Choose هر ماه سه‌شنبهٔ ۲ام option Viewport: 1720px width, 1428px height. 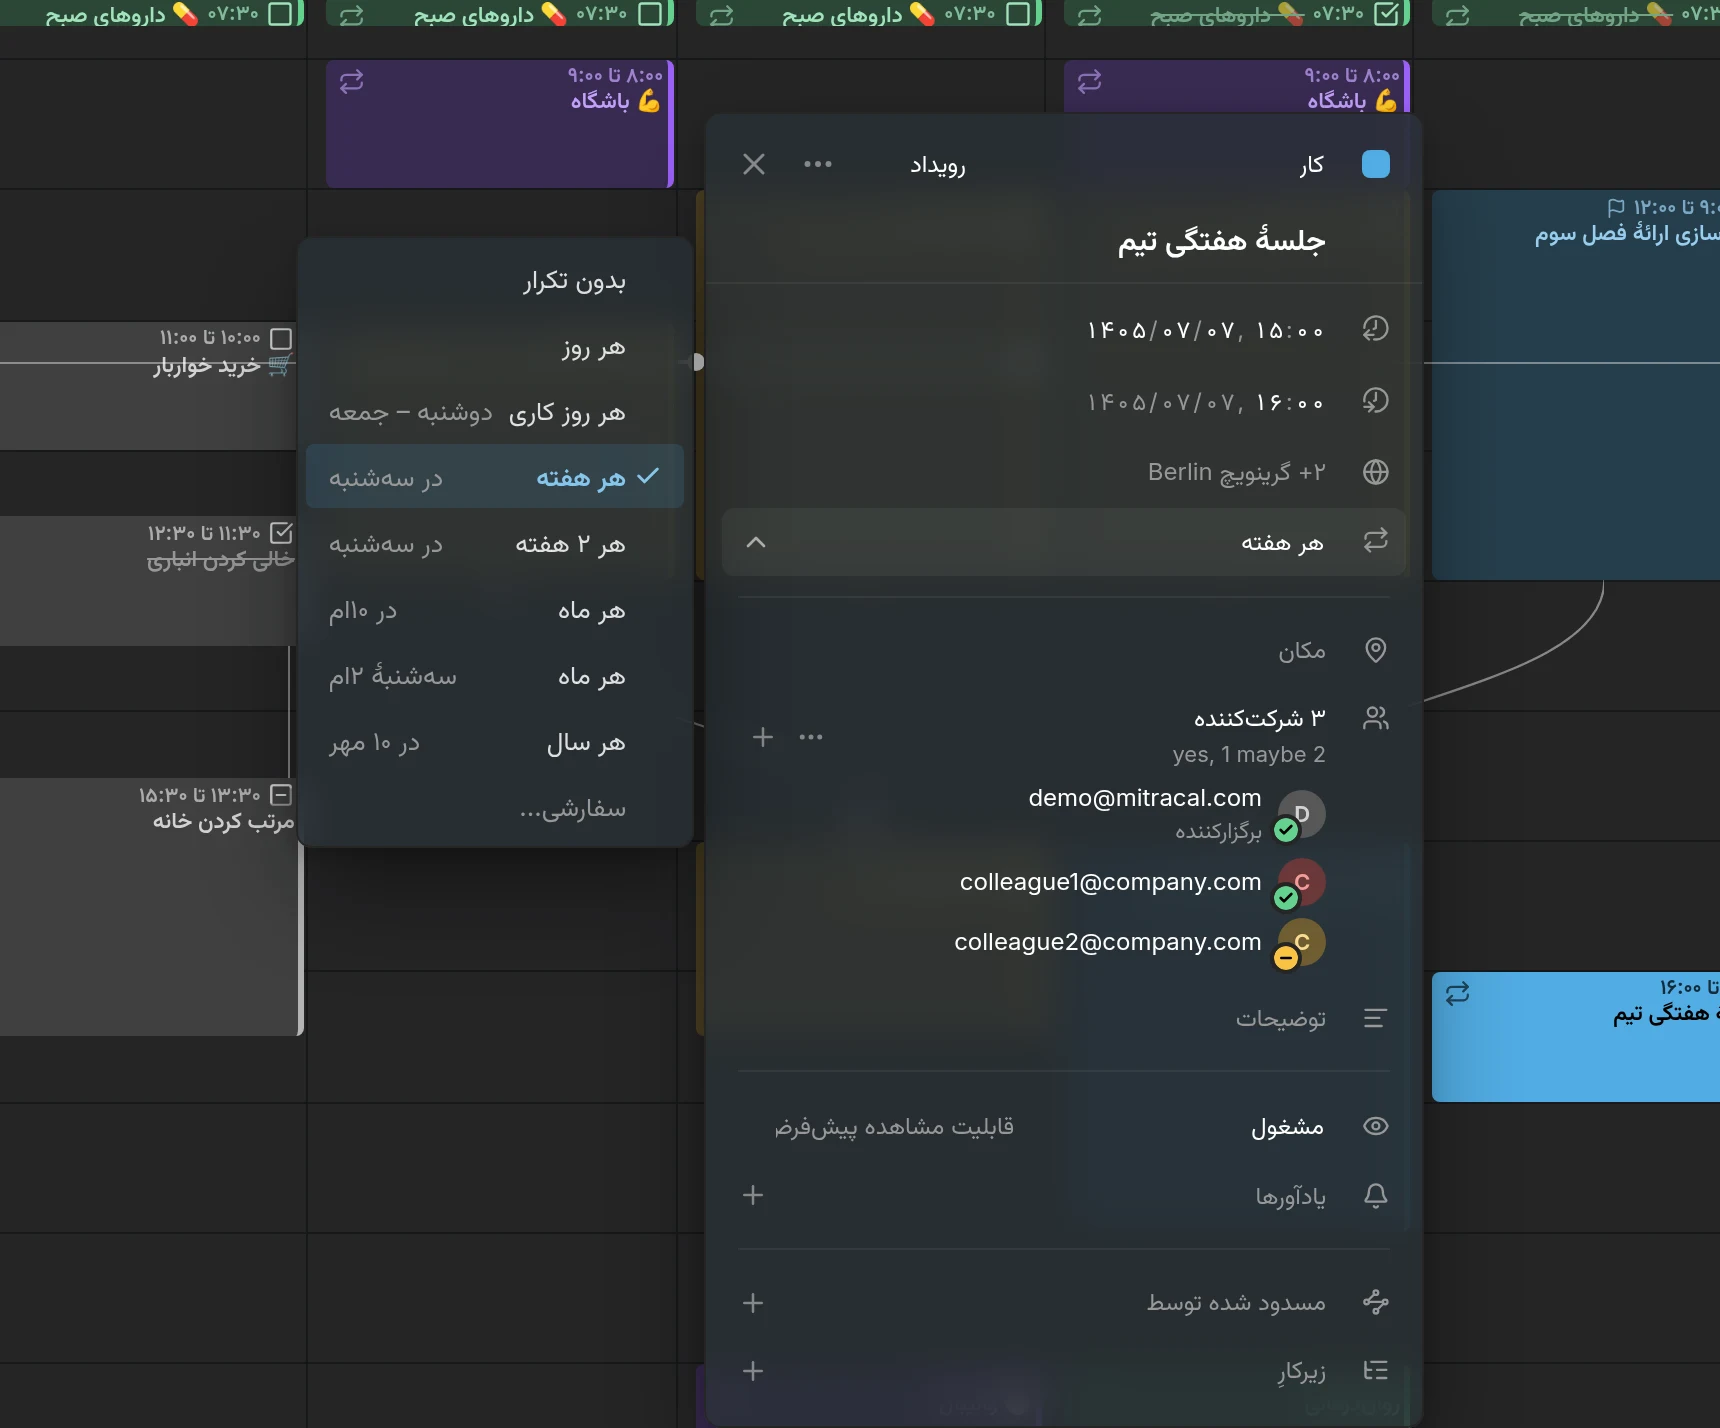tap(495, 676)
